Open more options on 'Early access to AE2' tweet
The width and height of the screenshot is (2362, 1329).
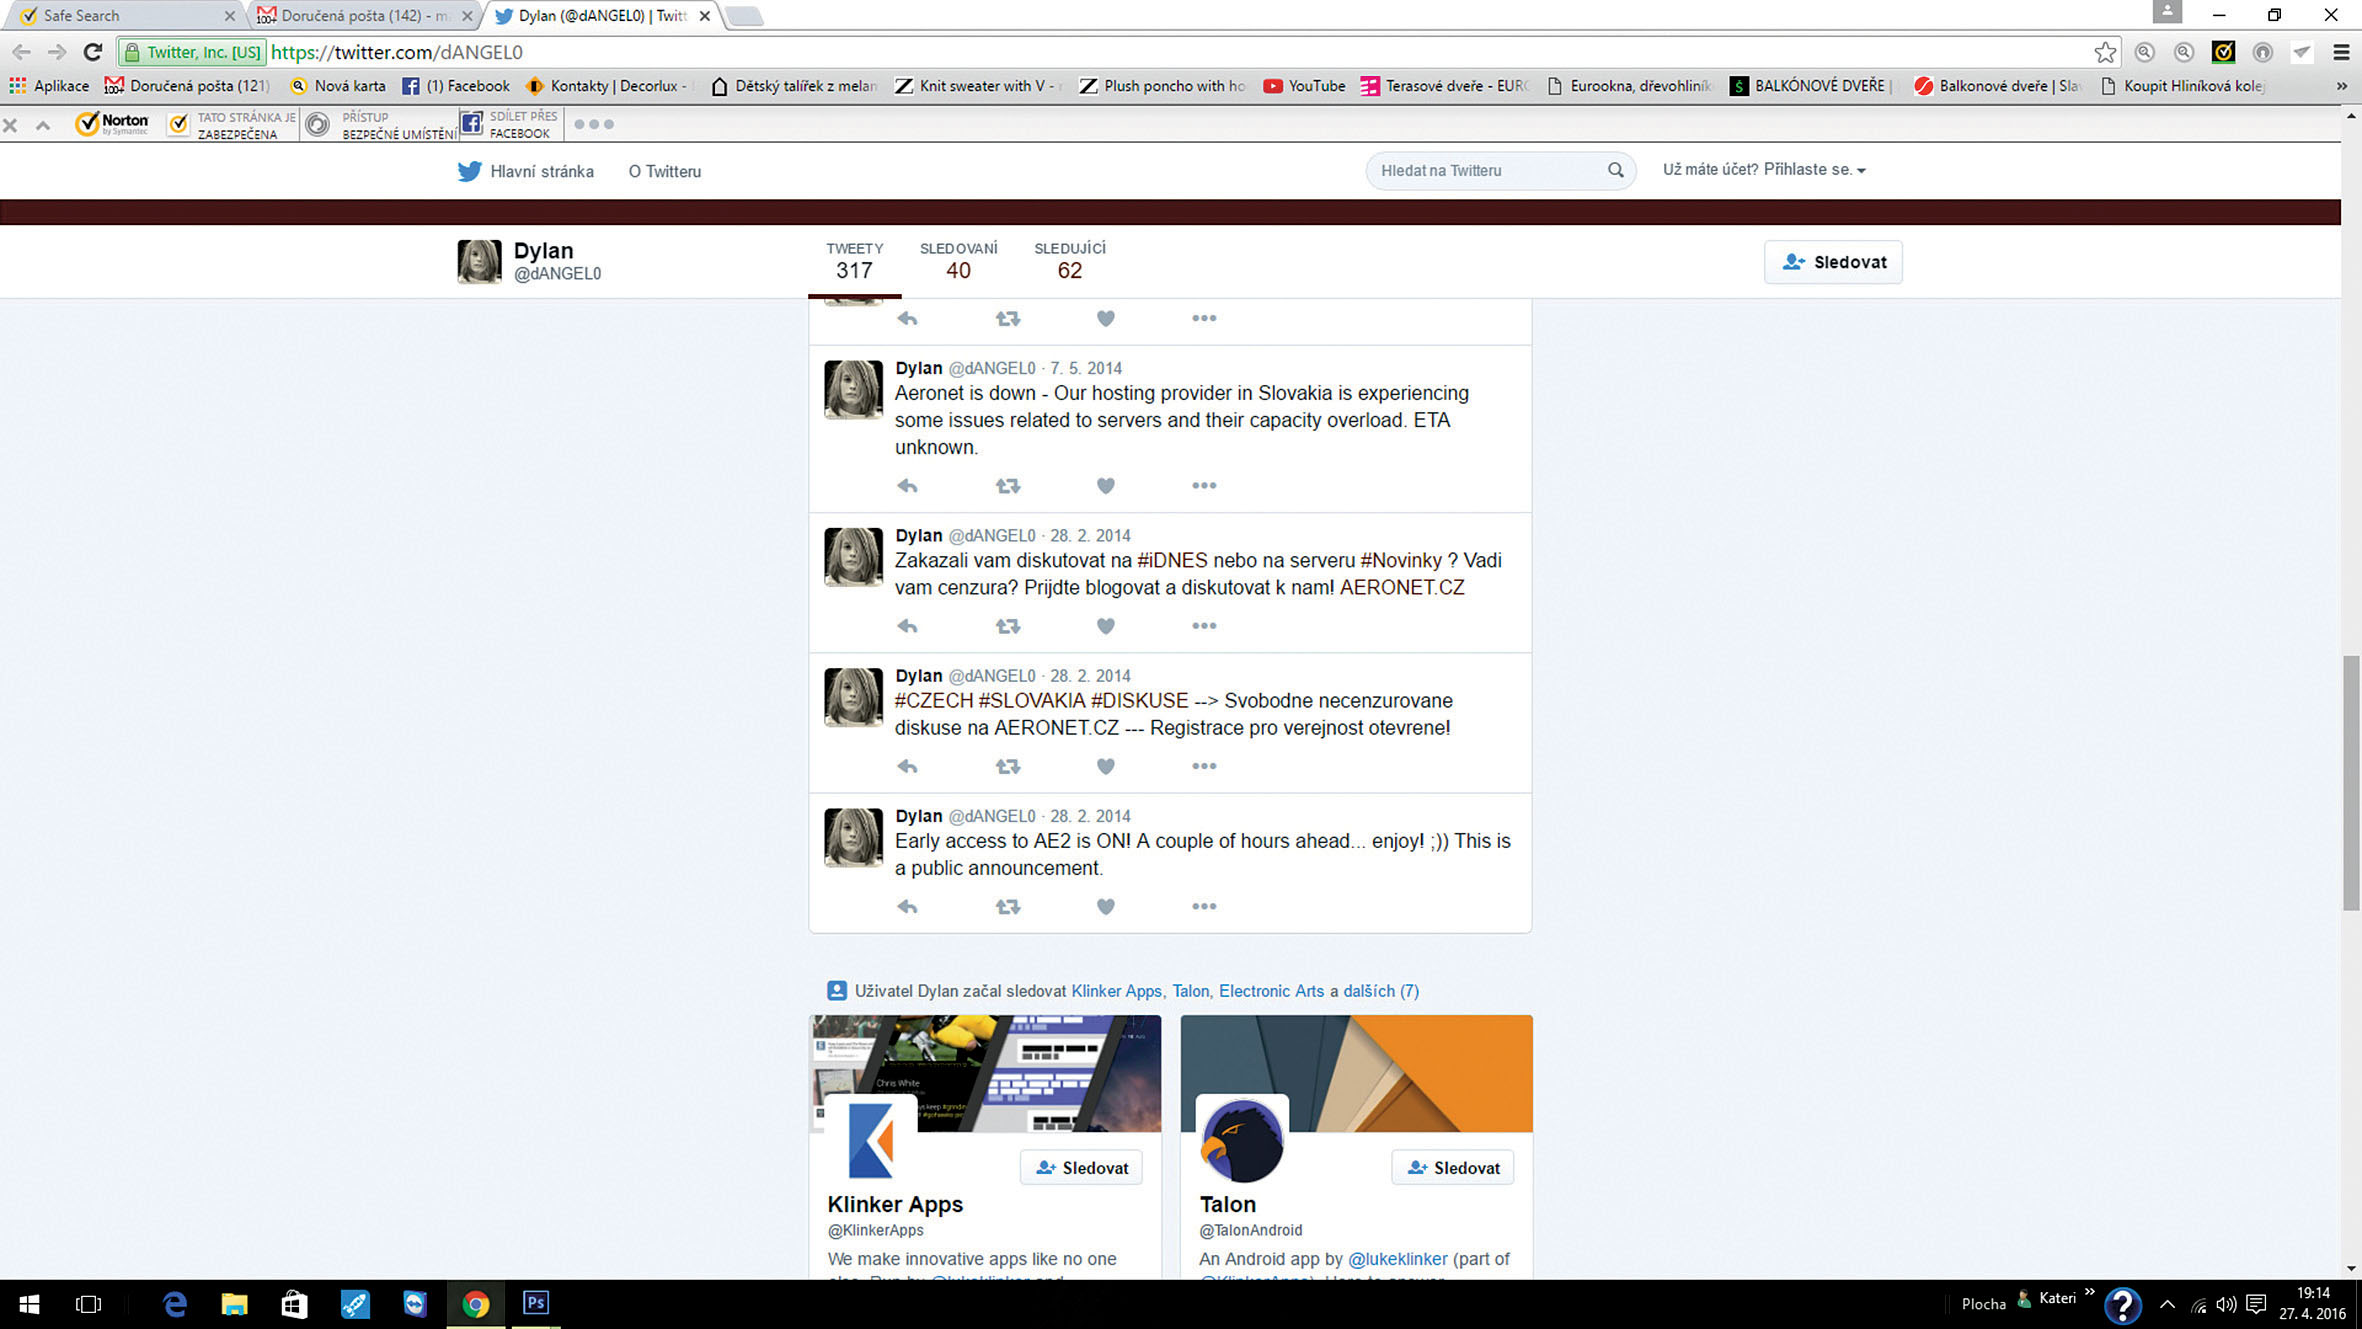point(1204,906)
